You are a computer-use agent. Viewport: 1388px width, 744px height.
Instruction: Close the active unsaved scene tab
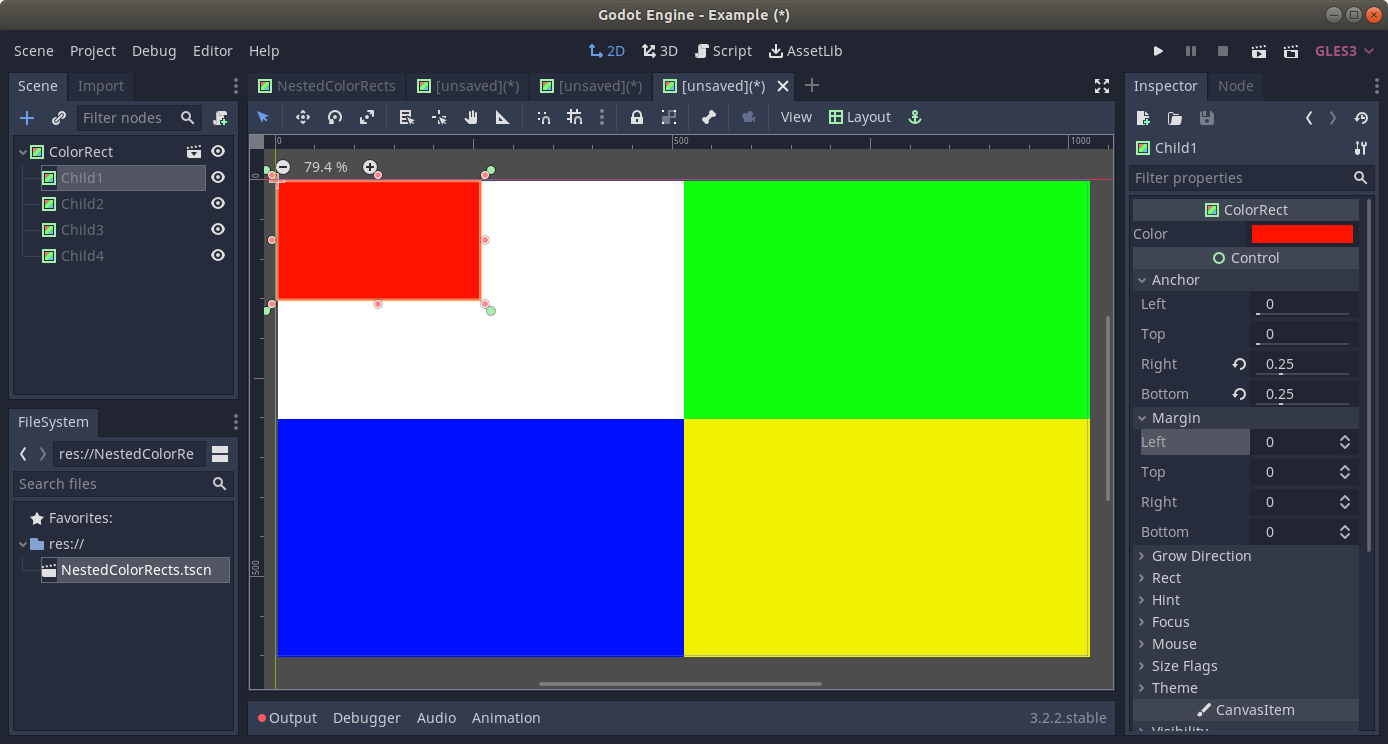pyautogui.click(x=783, y=86)
